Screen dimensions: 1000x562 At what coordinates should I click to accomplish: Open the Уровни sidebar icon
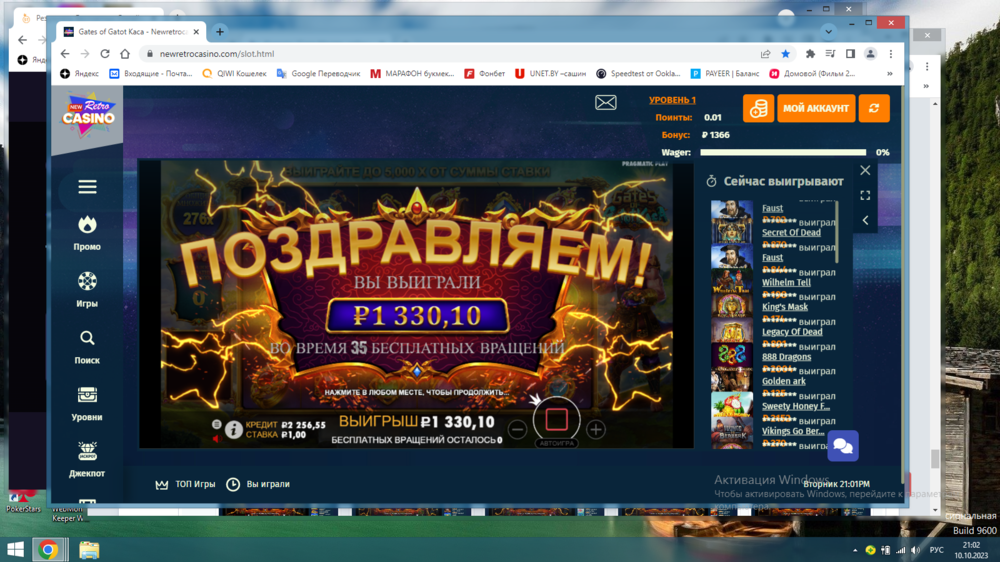coord(87,396)
